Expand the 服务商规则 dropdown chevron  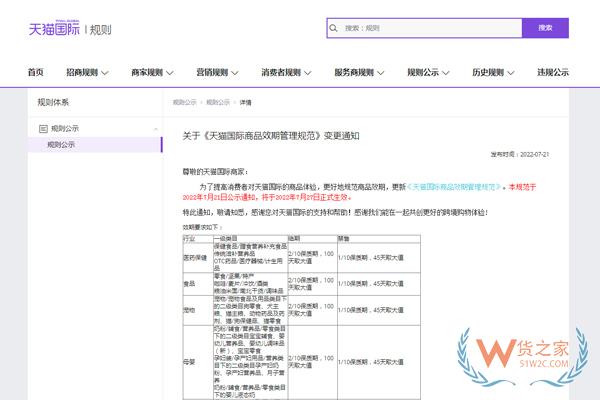[380, 73]
